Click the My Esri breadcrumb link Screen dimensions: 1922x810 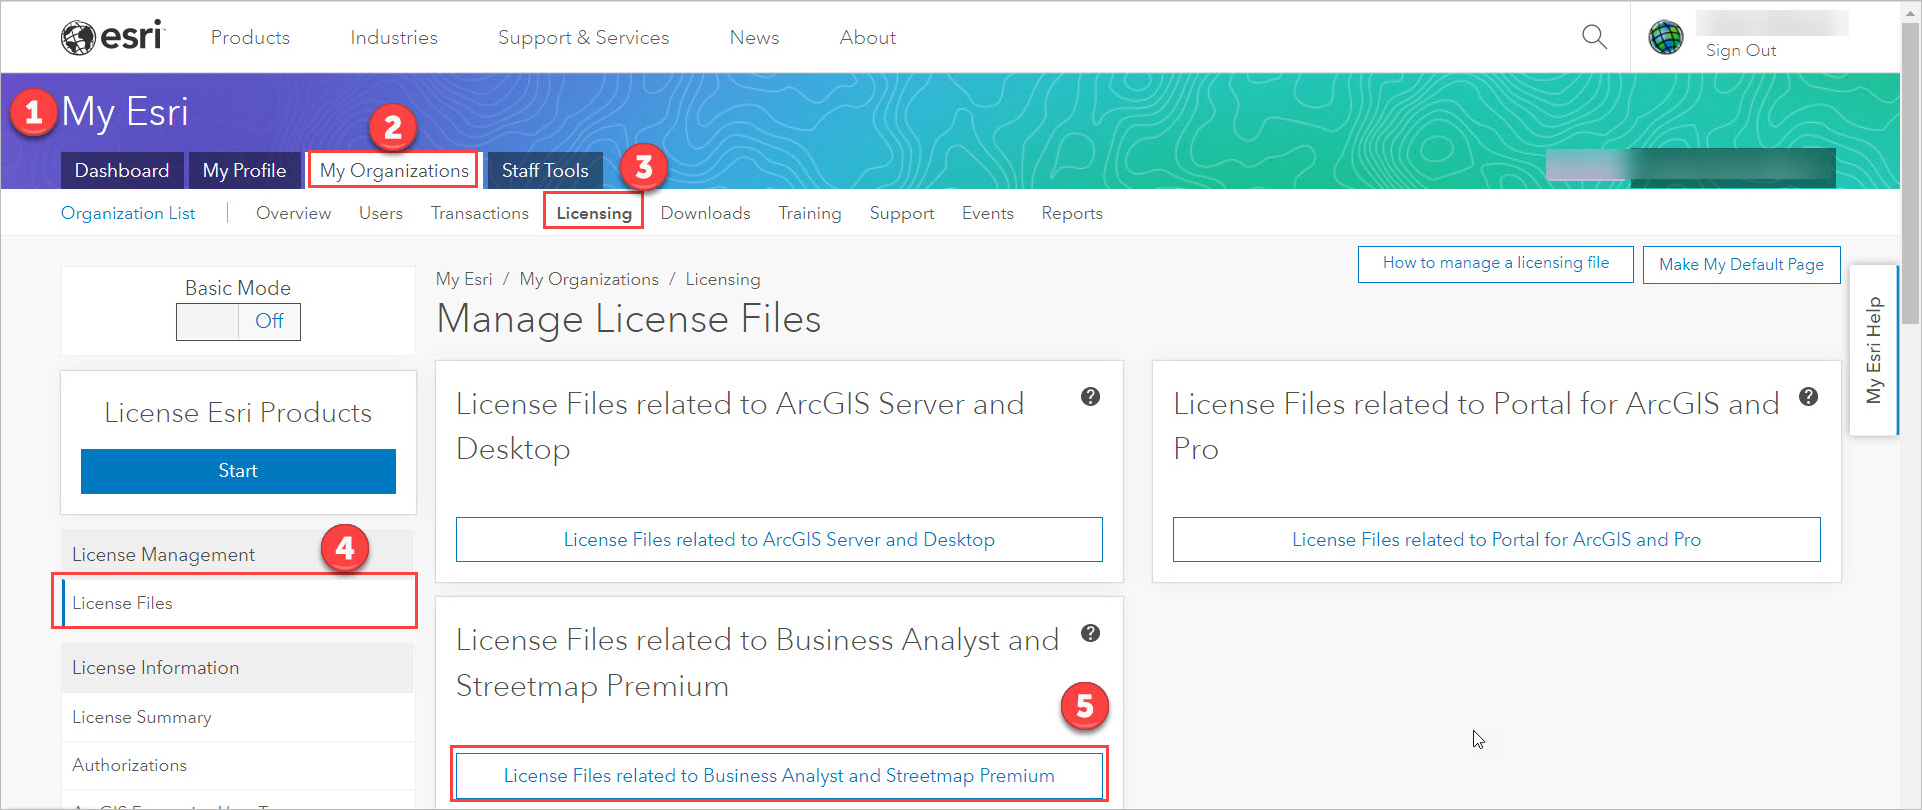click(464, 279)
